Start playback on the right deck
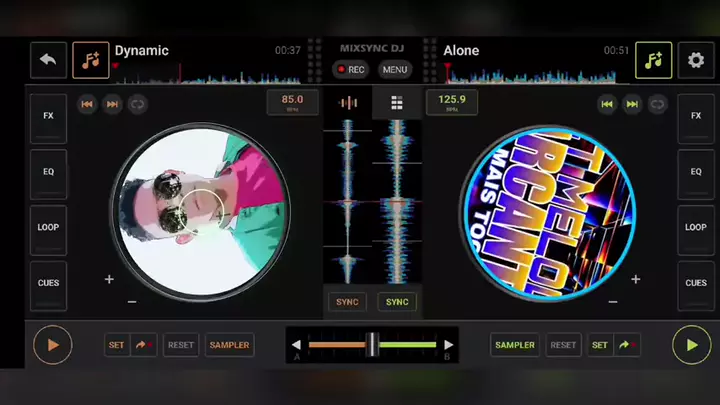Viewport: 720px width, 405px height. coord(691,345)
